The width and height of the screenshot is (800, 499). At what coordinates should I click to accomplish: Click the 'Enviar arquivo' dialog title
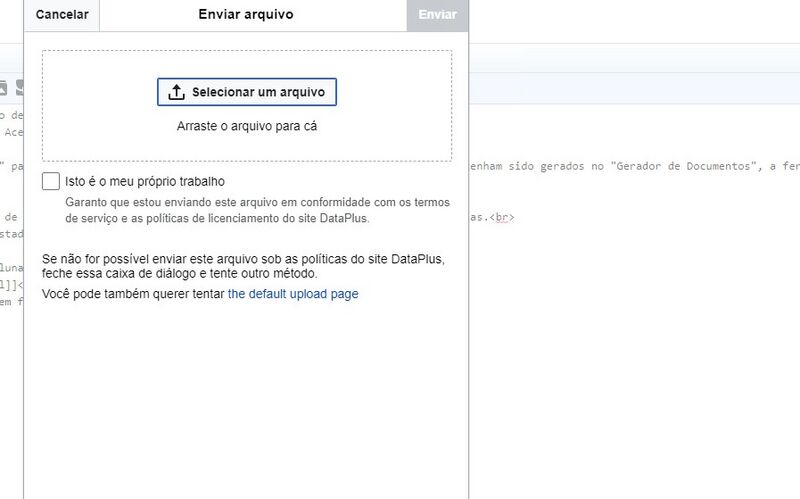(x=246, y=14)
